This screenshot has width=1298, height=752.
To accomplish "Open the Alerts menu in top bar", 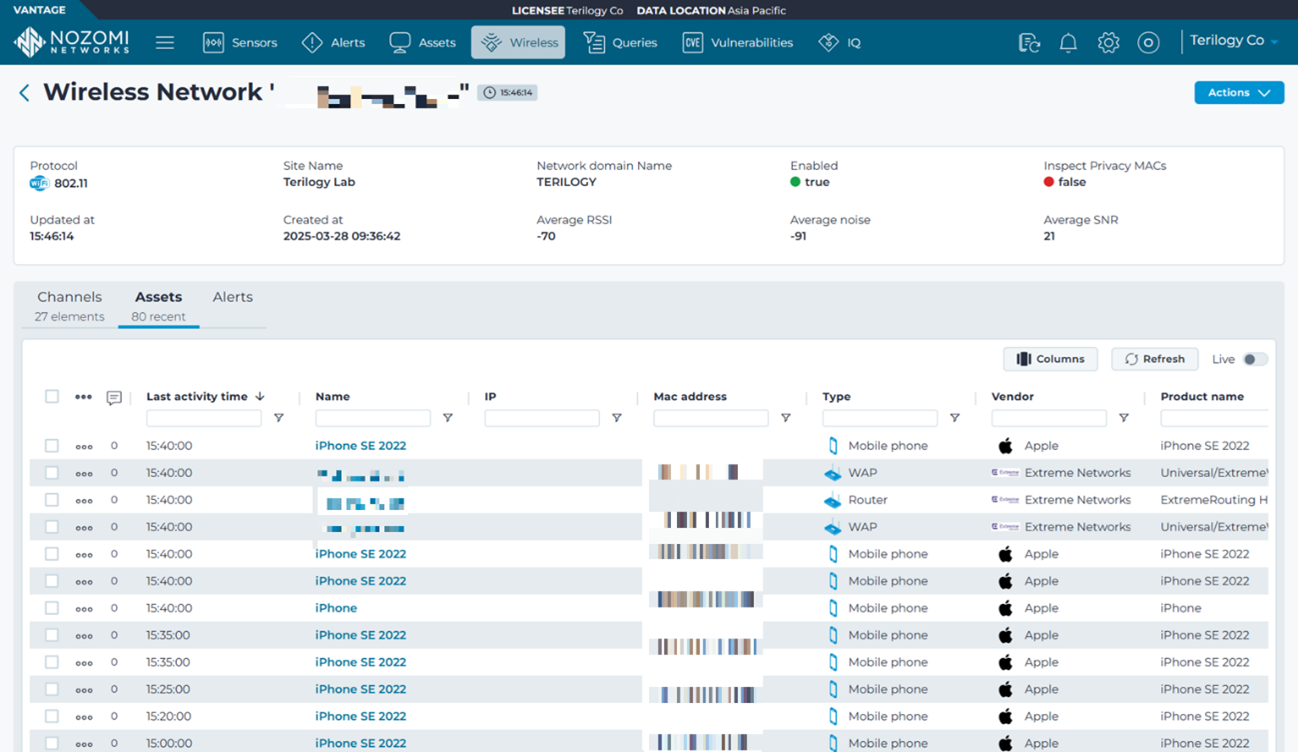I will pyautogui.click(x=334, y=42).
